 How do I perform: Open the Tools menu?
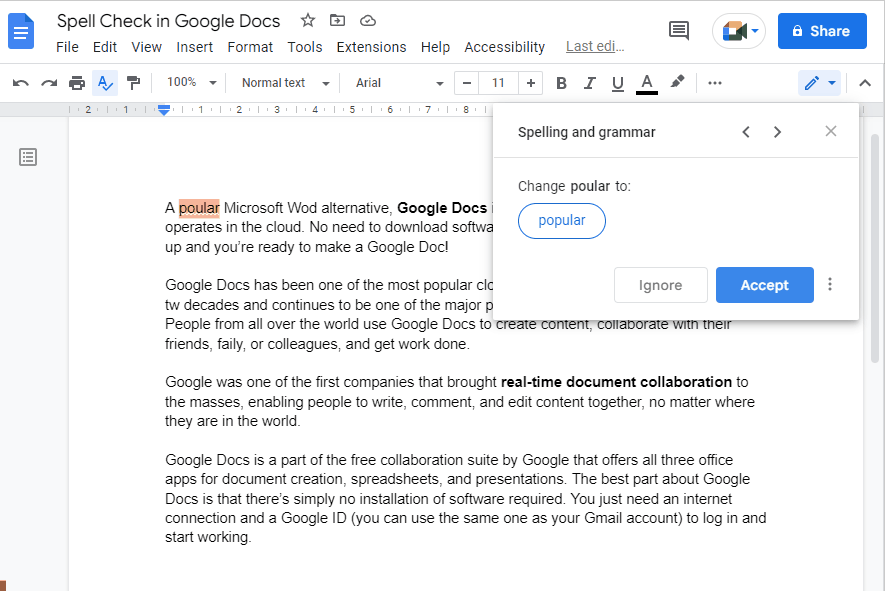click(x=305, y=47)
